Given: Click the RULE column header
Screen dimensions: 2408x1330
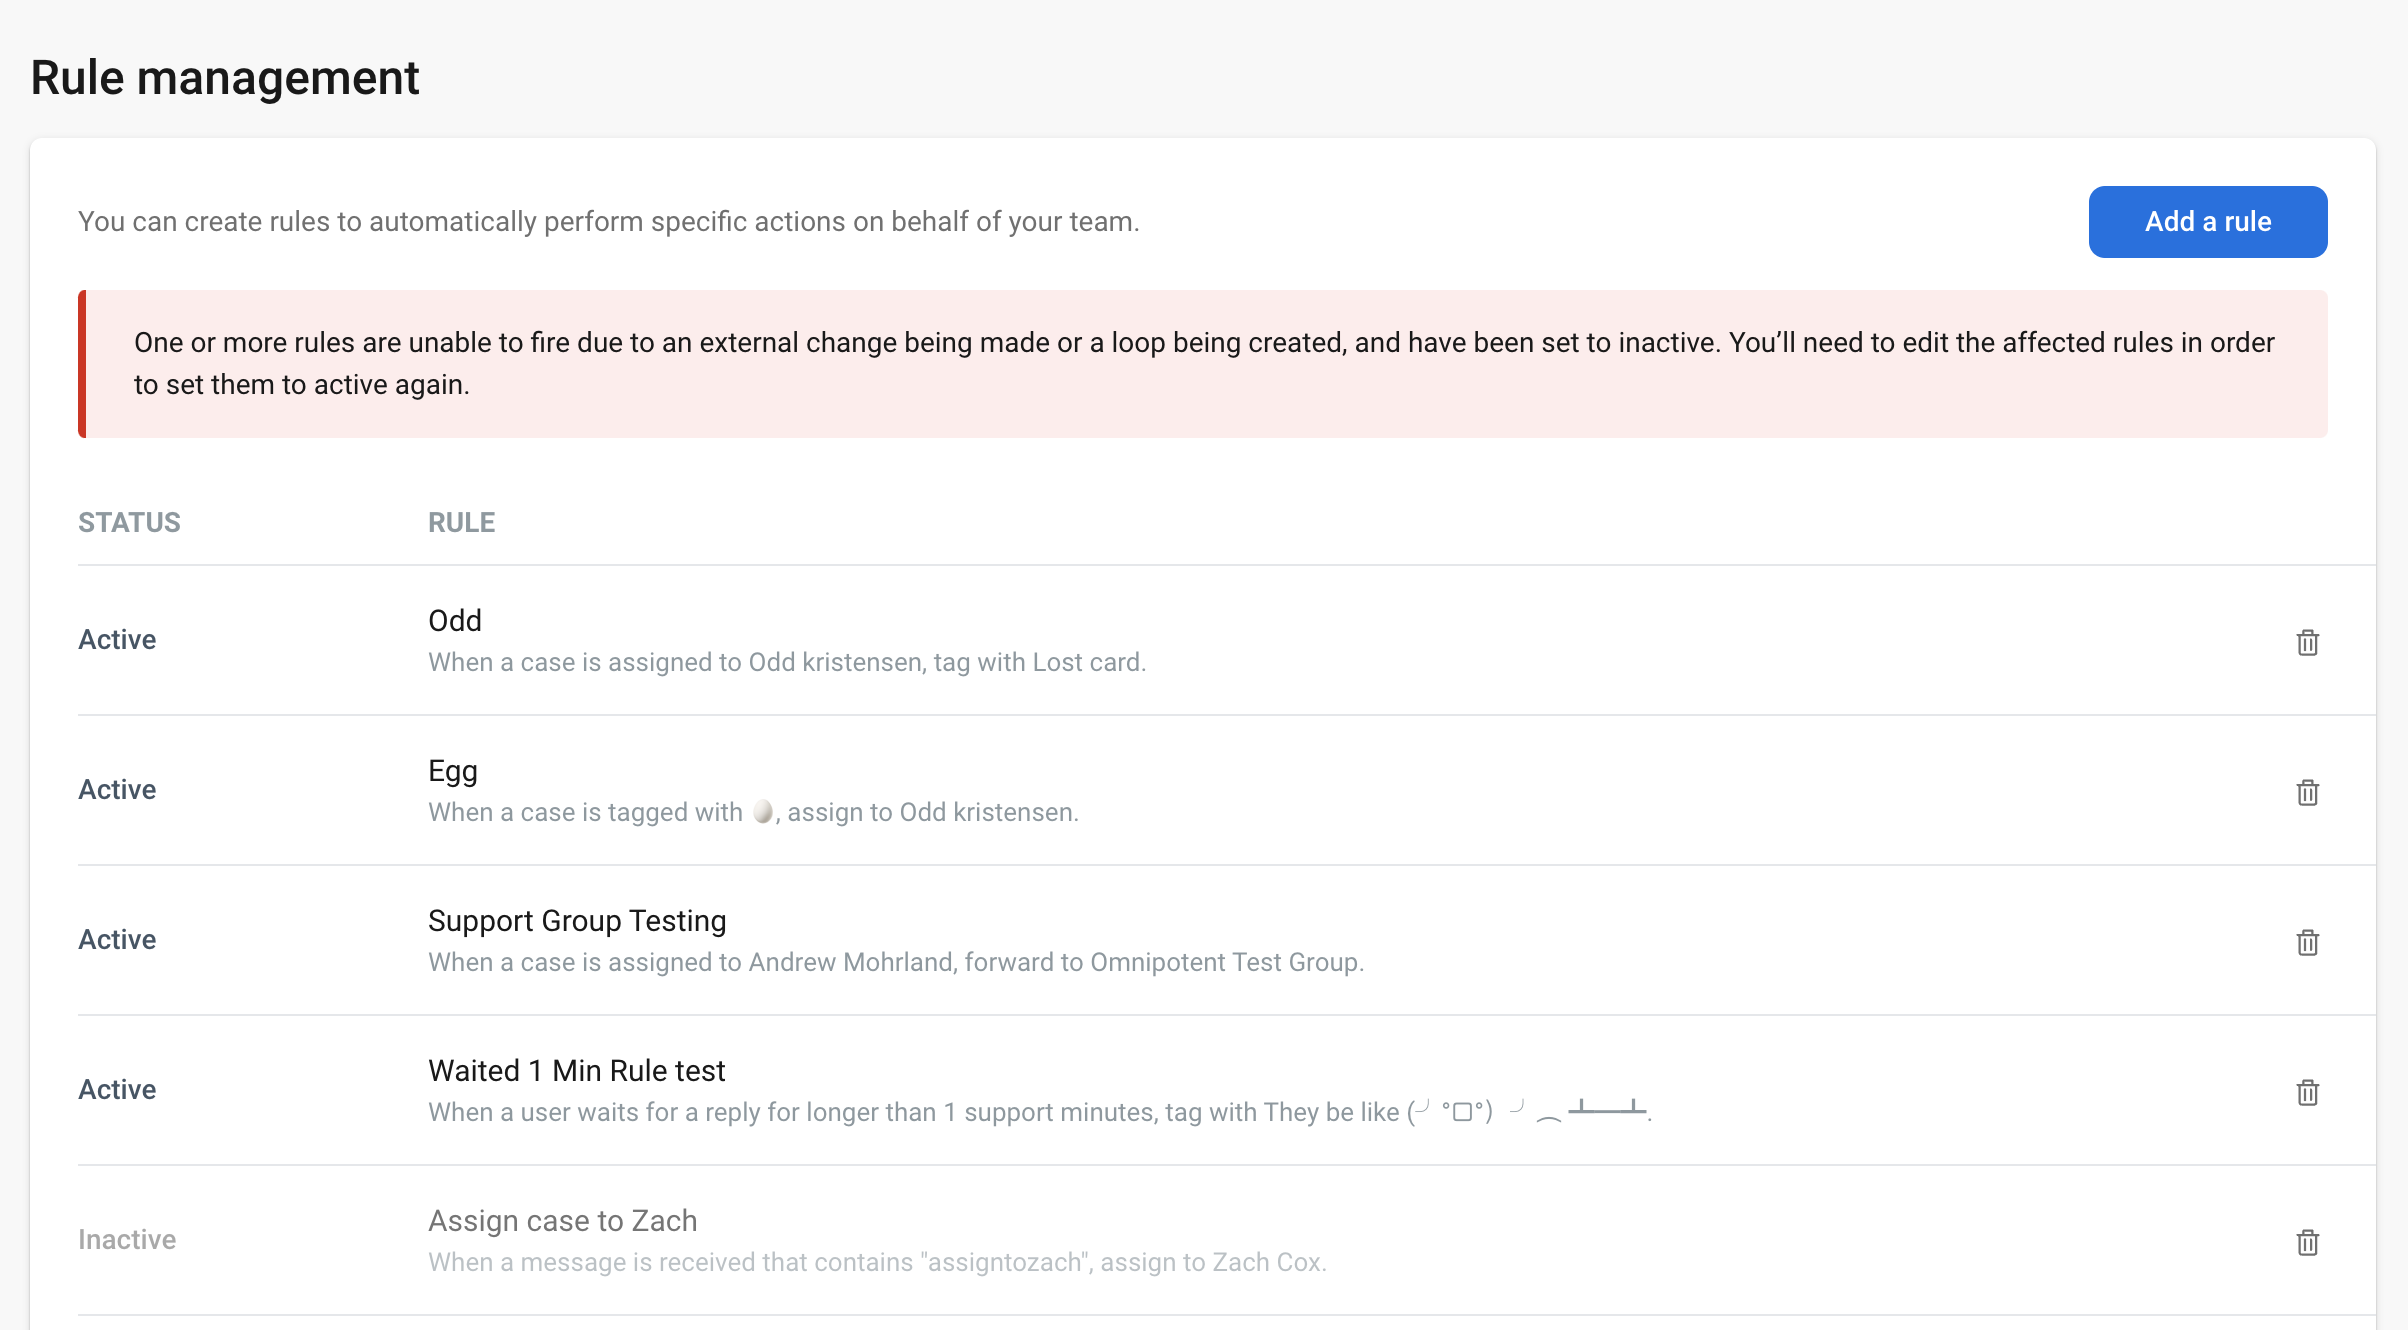Looking at the screenshot, I should point(461,523).
